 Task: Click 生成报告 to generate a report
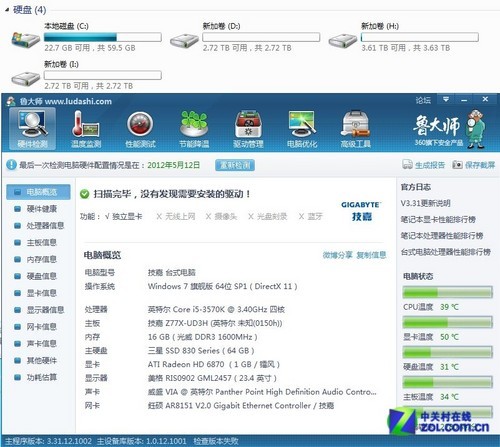point(424,165)
